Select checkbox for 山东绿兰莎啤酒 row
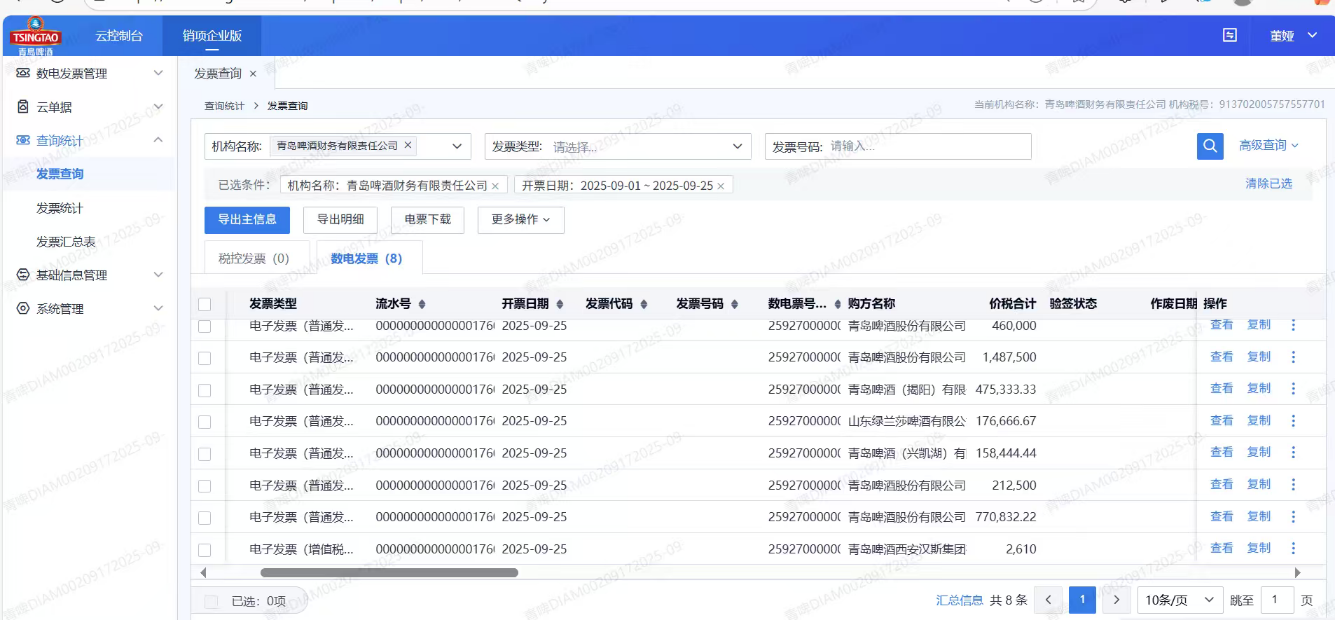The height and width of the screenshot is (620, 1335). pyautogui.click(x=205, y=421)
